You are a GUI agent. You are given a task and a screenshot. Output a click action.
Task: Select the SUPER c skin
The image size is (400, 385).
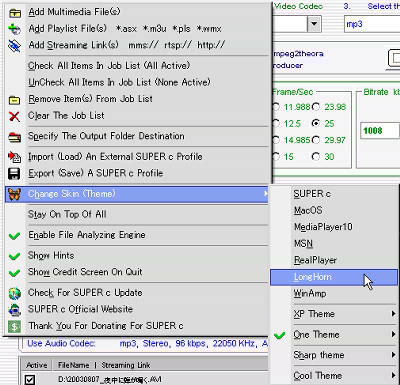[x=334, y=194]
